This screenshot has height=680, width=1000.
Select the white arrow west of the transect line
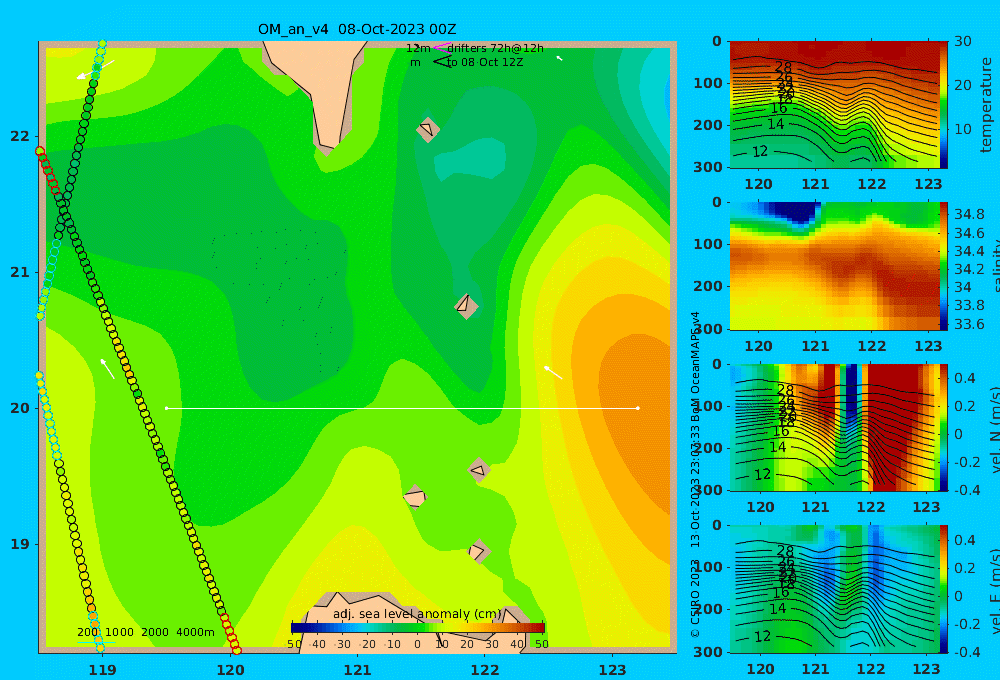pyautogui.click(x=107, y=369)
